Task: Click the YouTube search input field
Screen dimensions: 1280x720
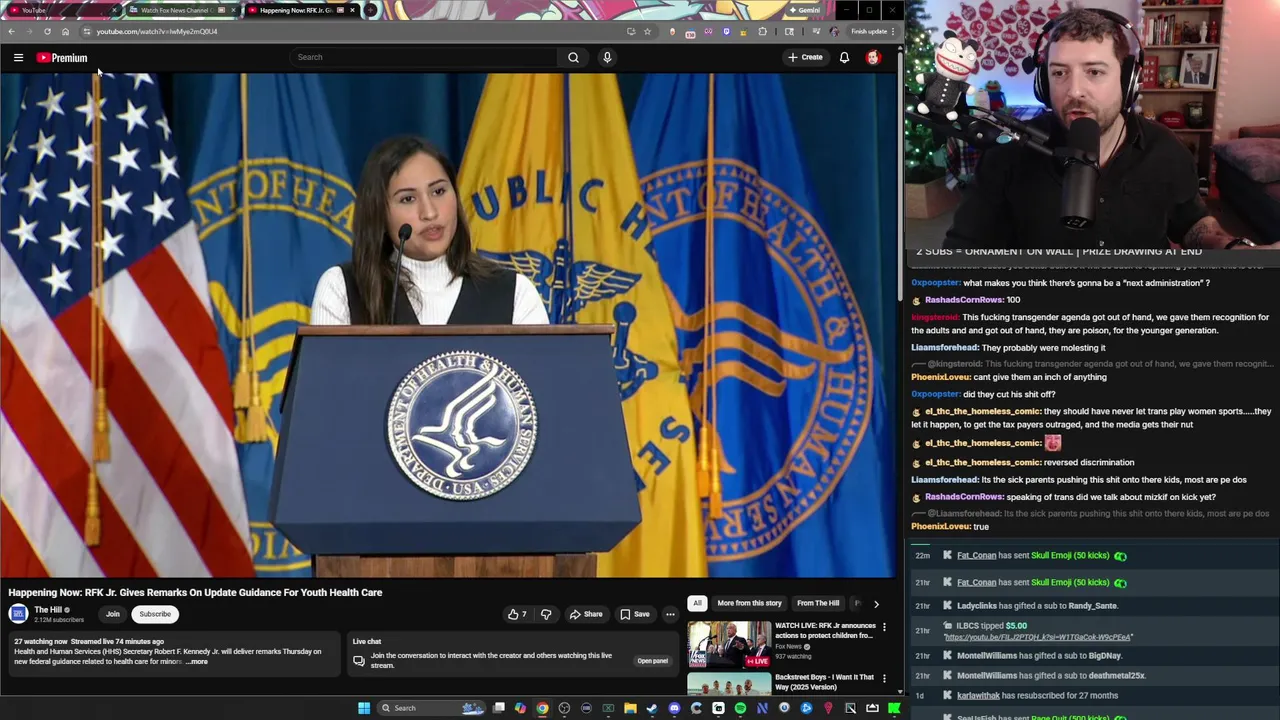Action: (x=425, y=57)
